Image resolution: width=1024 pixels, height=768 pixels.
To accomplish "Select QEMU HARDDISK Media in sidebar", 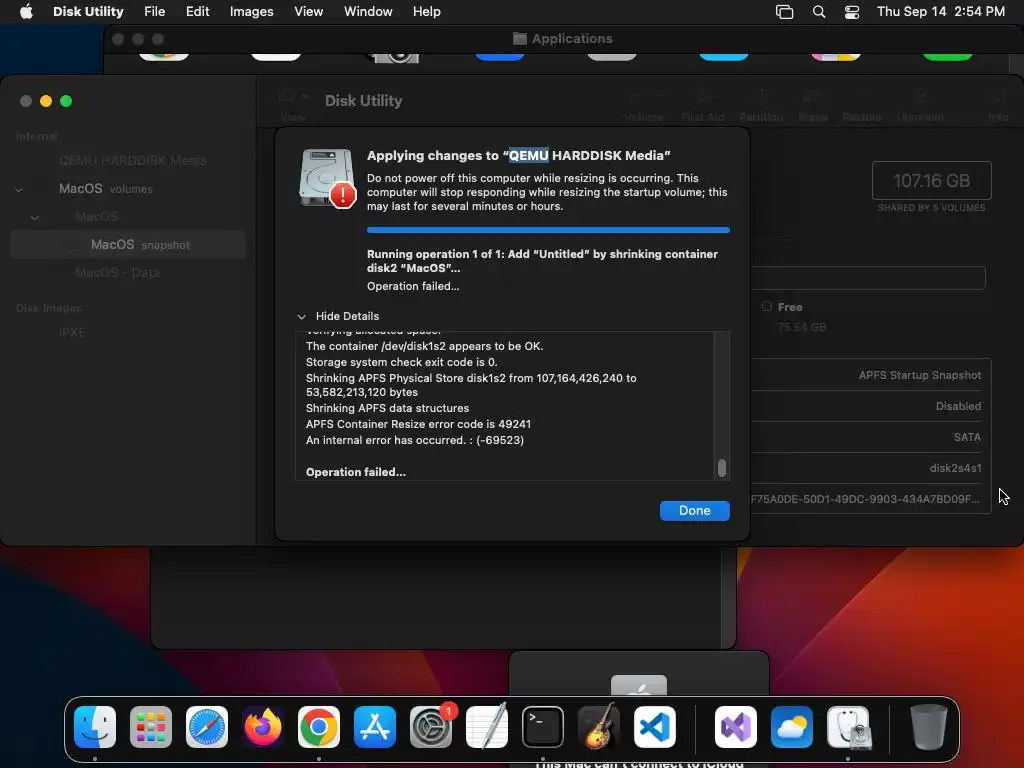I will [x=133, y=161].
